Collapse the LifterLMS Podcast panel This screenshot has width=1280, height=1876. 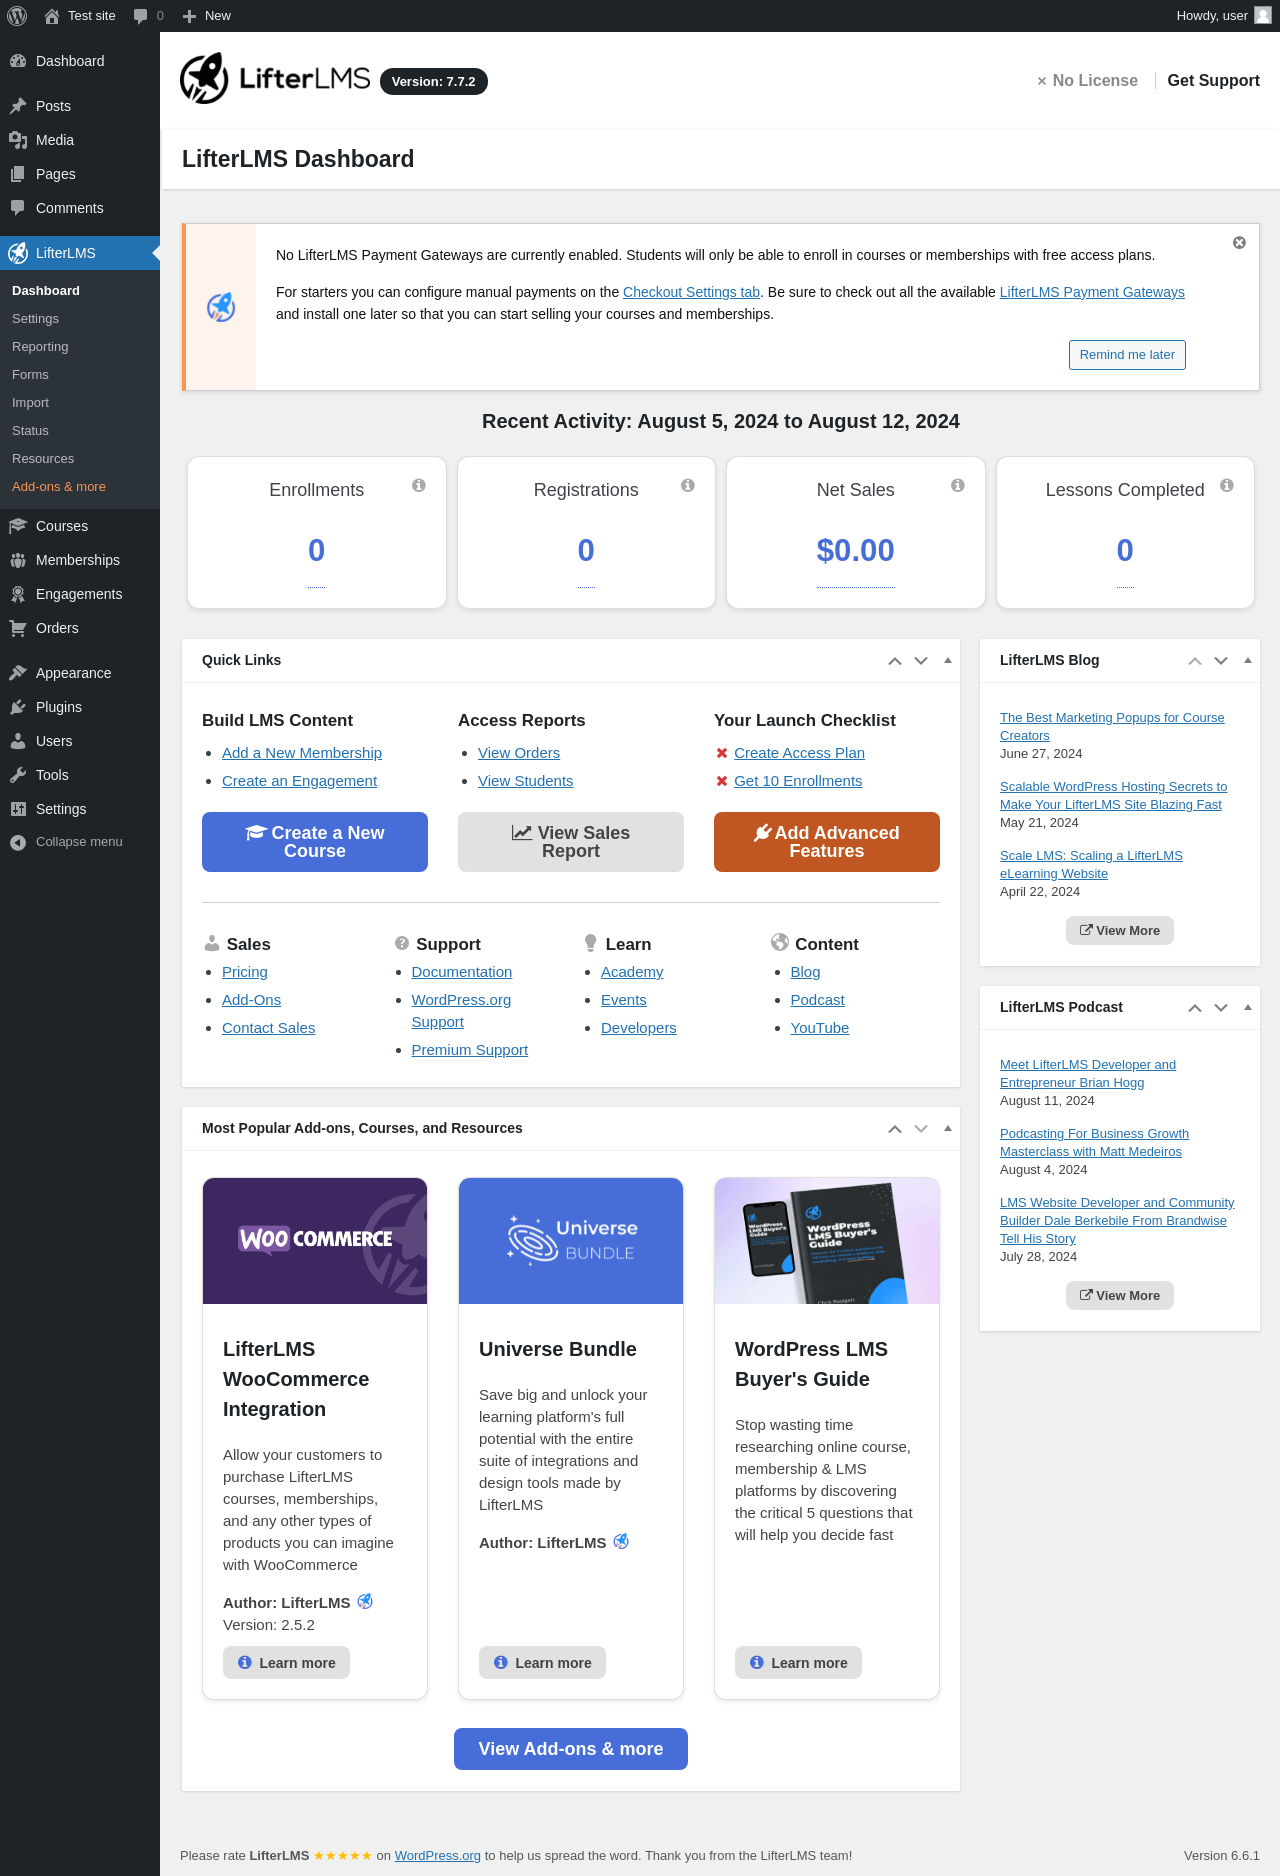[1248, 1008]
